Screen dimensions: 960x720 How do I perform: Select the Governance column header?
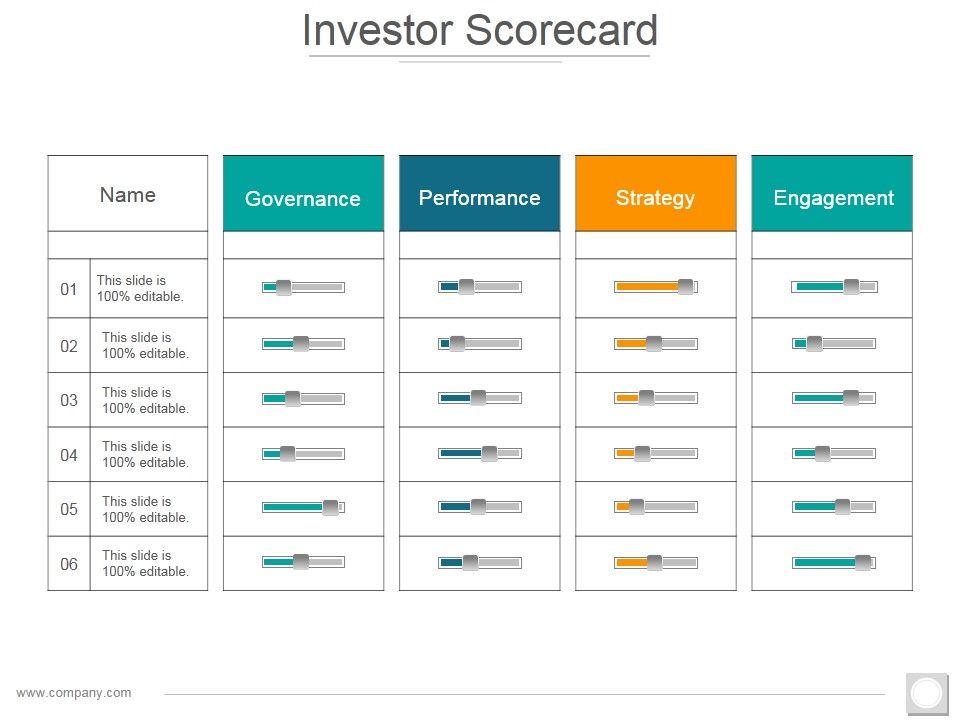click(303, 198)
